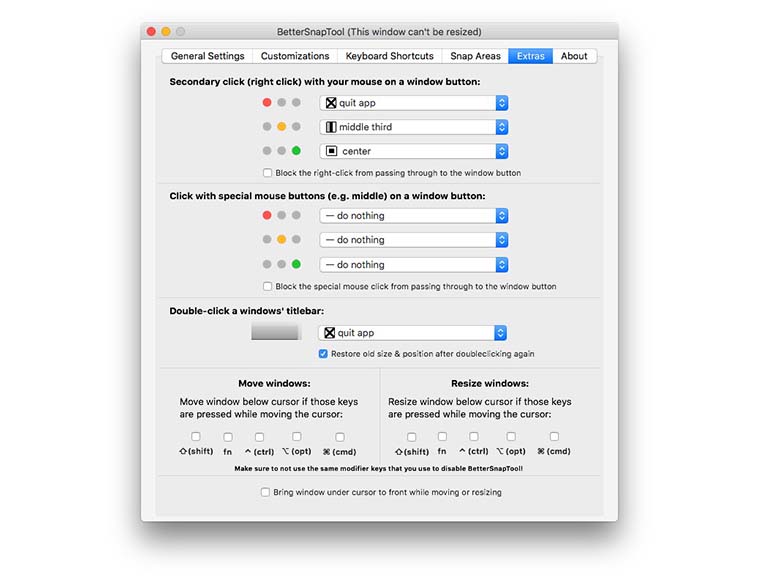Check cmd key for Resize windows

[x=554, y=437]
